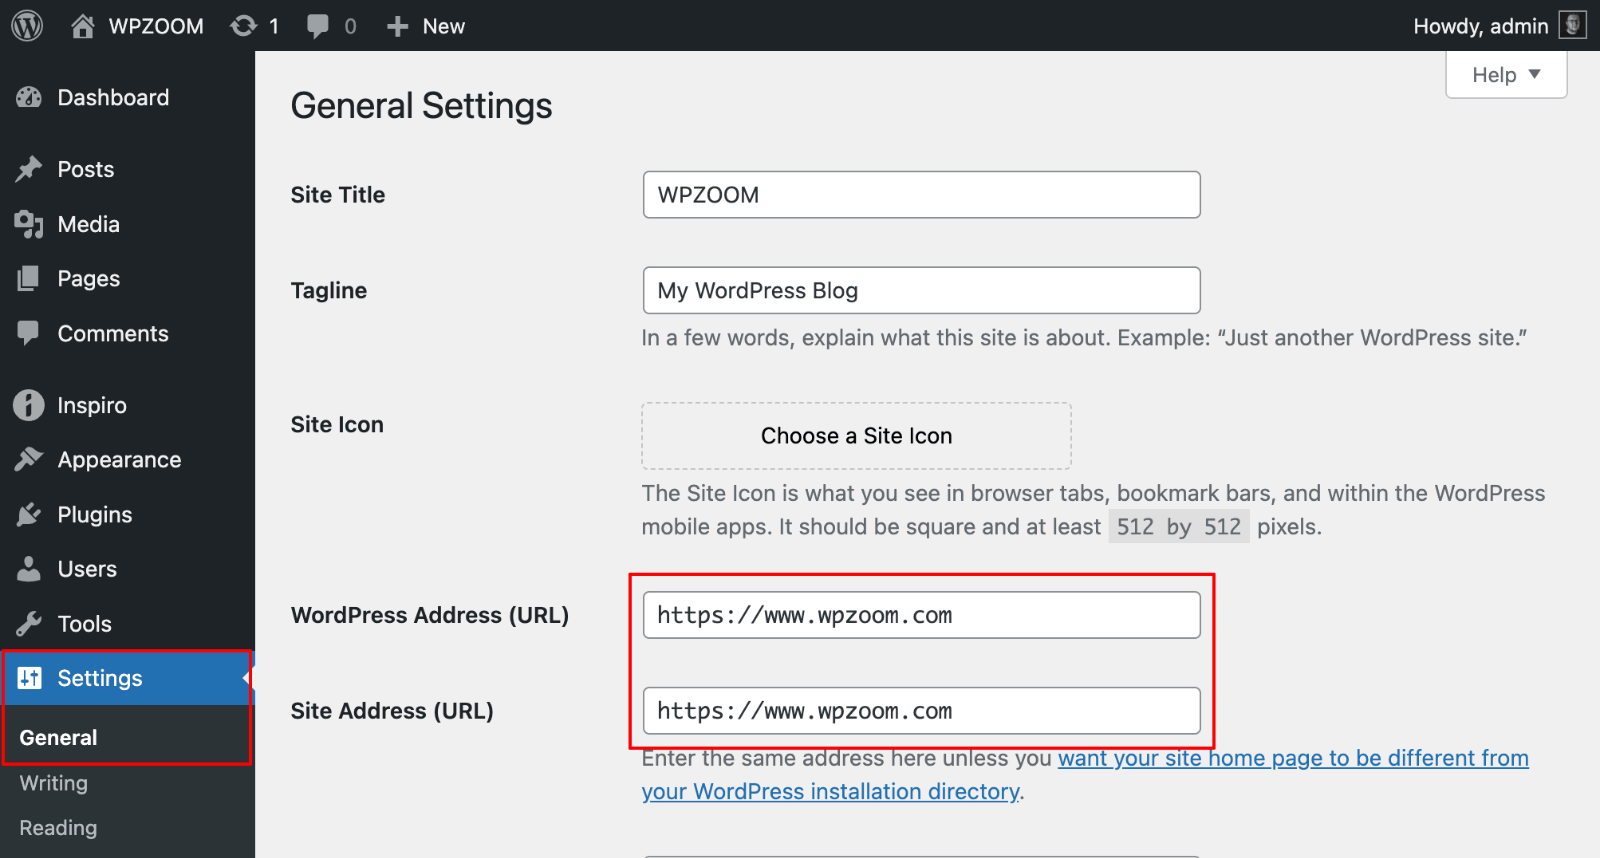Click the Appearance paintbrush icon
Image resolution: width=1600 pixels, height=858 pixels.
point(29,460)
